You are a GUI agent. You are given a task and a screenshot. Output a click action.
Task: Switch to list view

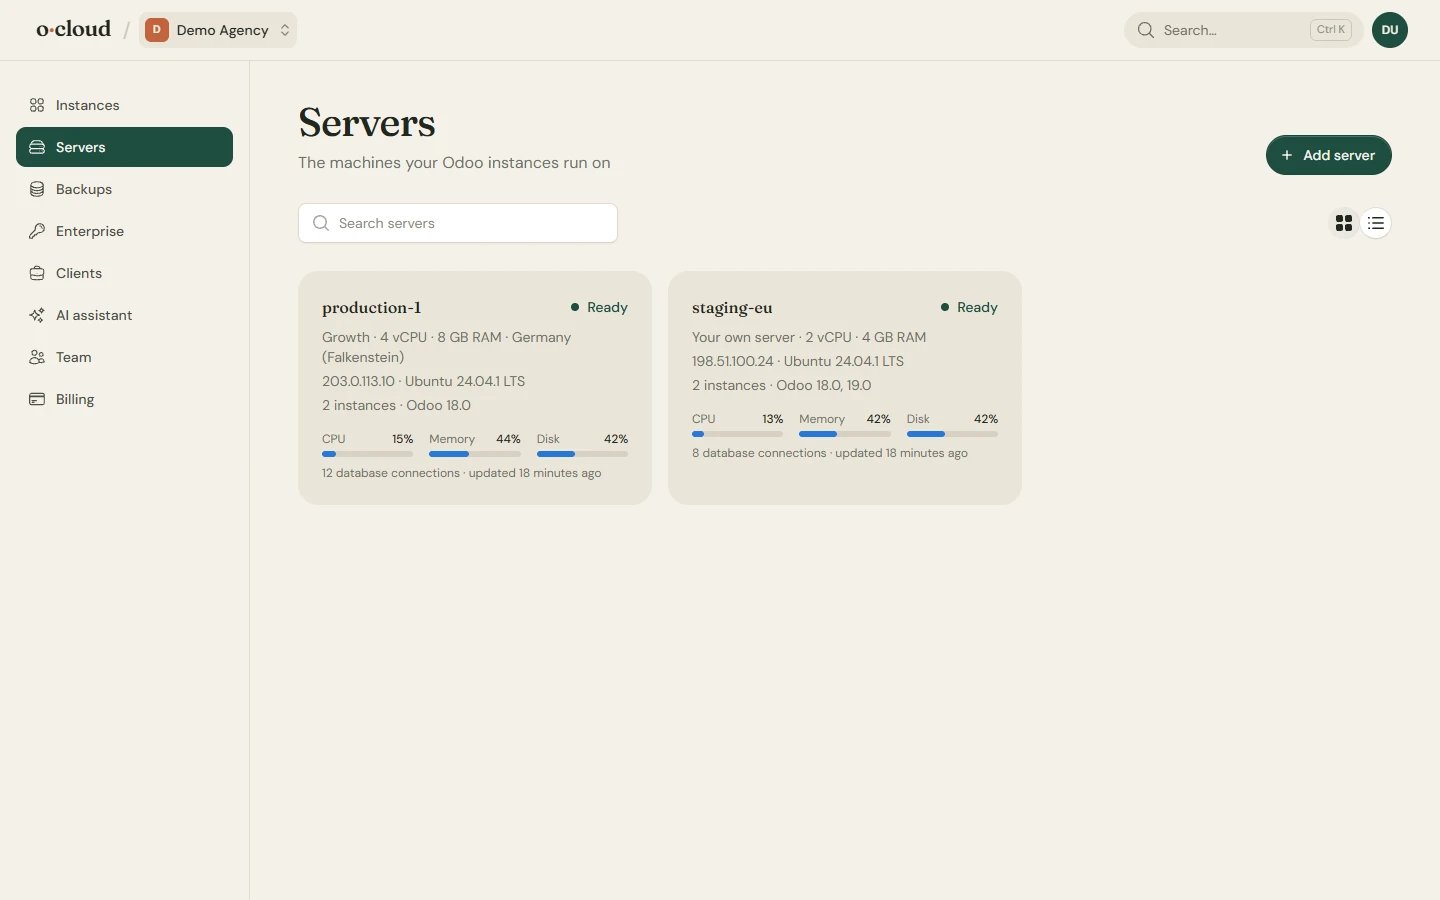click(x=1377, y=223)
